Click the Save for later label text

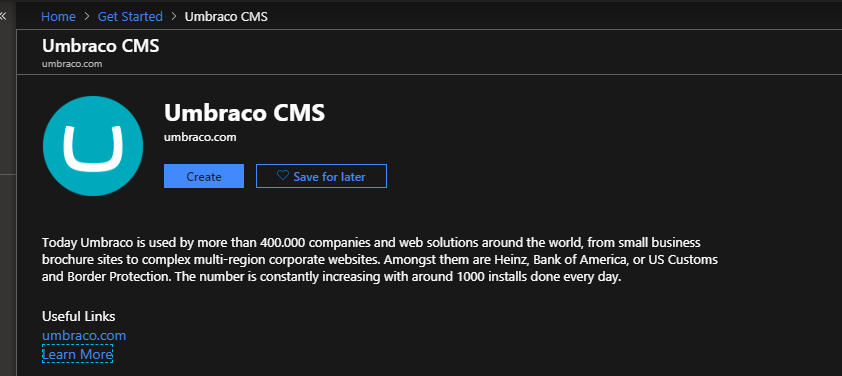point(329,176)
